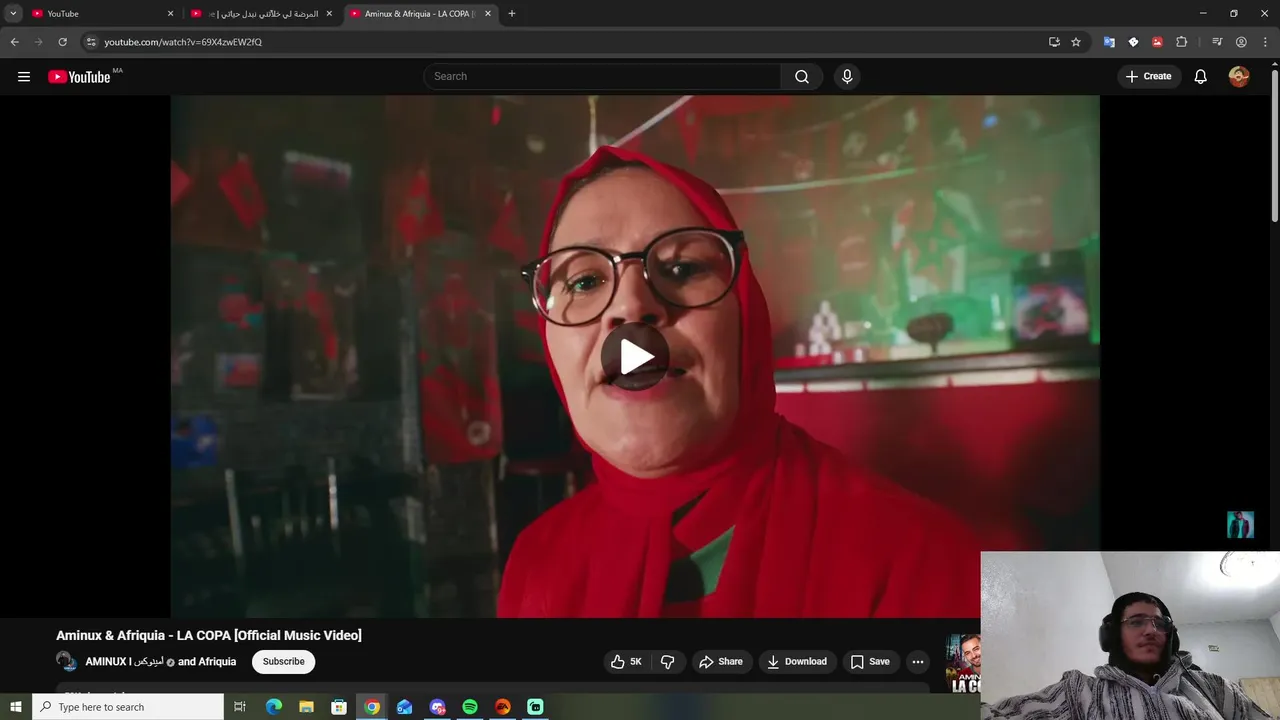Open YouTube notifications bell
This screenshot has height=720, width=1280.
(x=1201, y=77)
